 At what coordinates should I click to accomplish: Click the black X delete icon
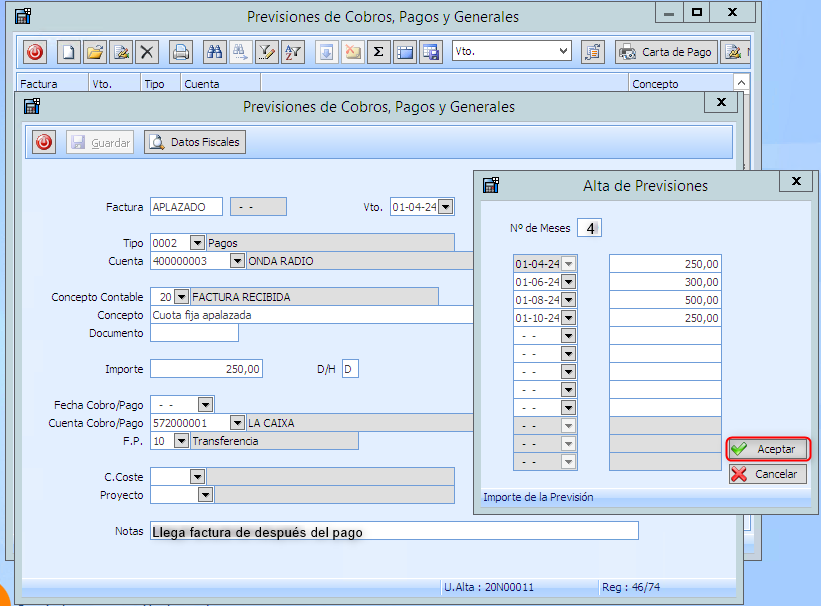[147, 52]
